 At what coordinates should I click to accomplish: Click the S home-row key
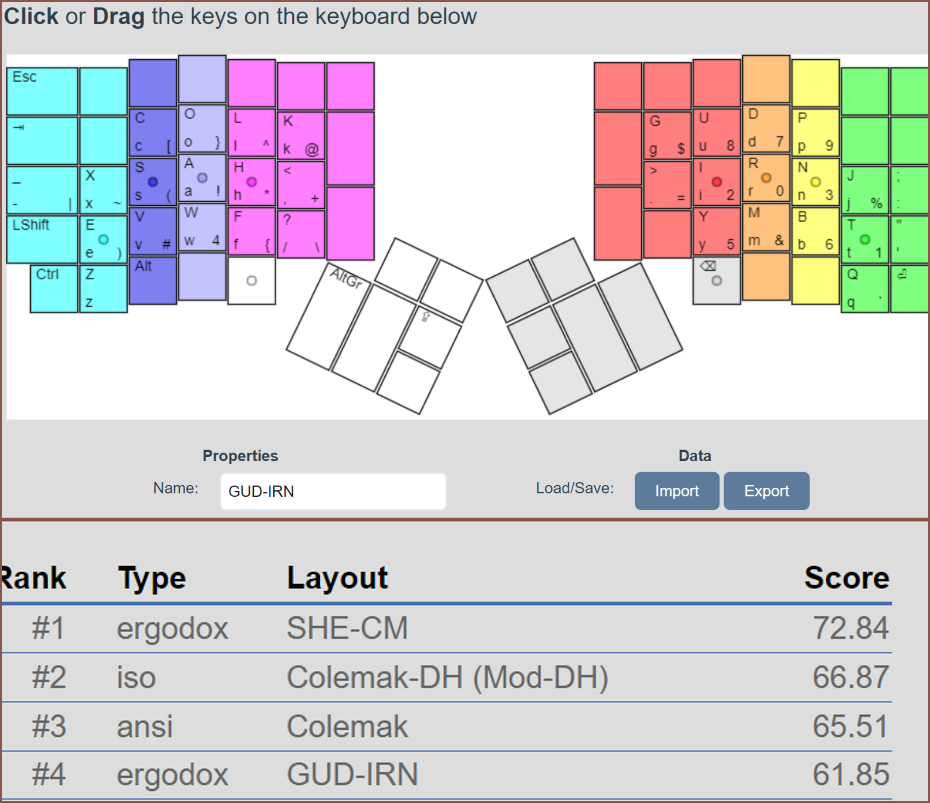tap(152, 182)
